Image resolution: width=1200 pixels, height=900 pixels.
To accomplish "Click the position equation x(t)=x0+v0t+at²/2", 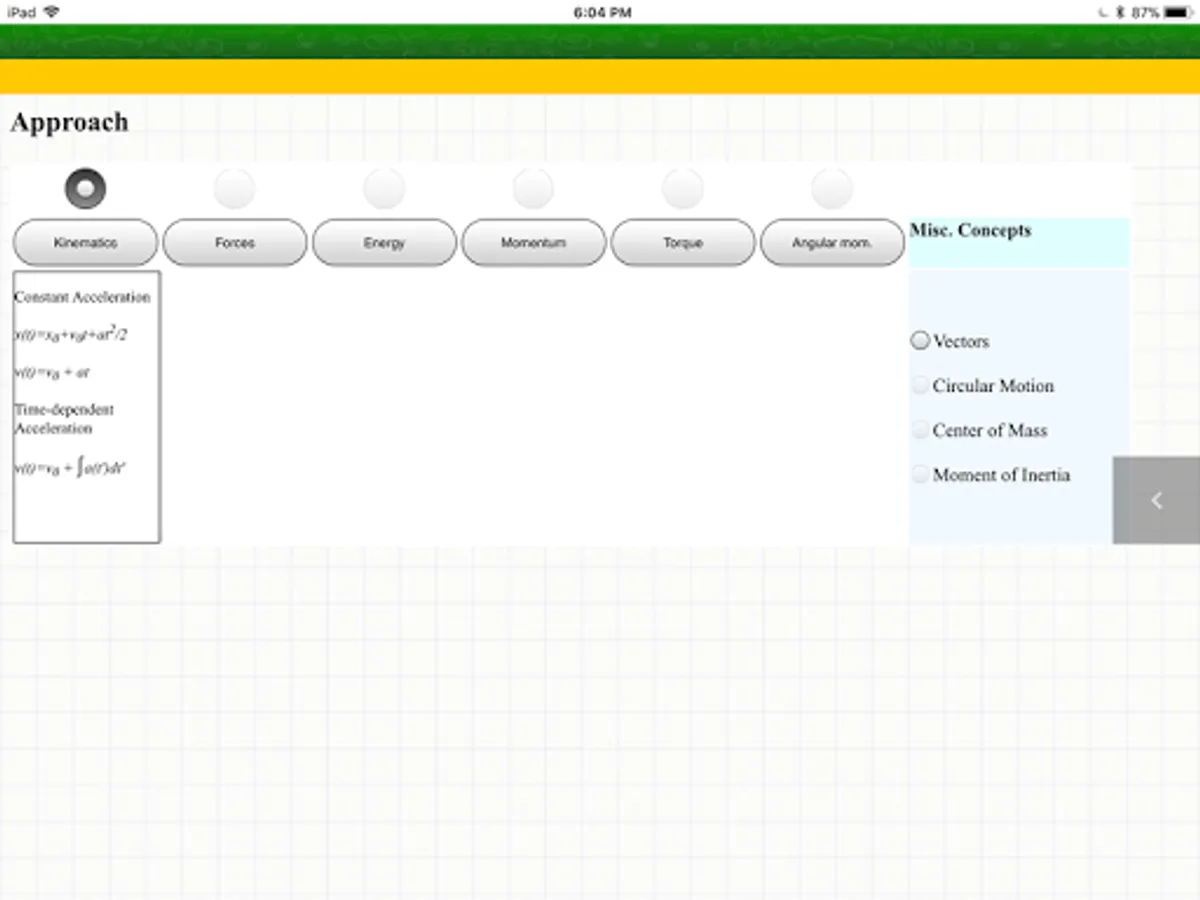I will [x=71, y=334].
